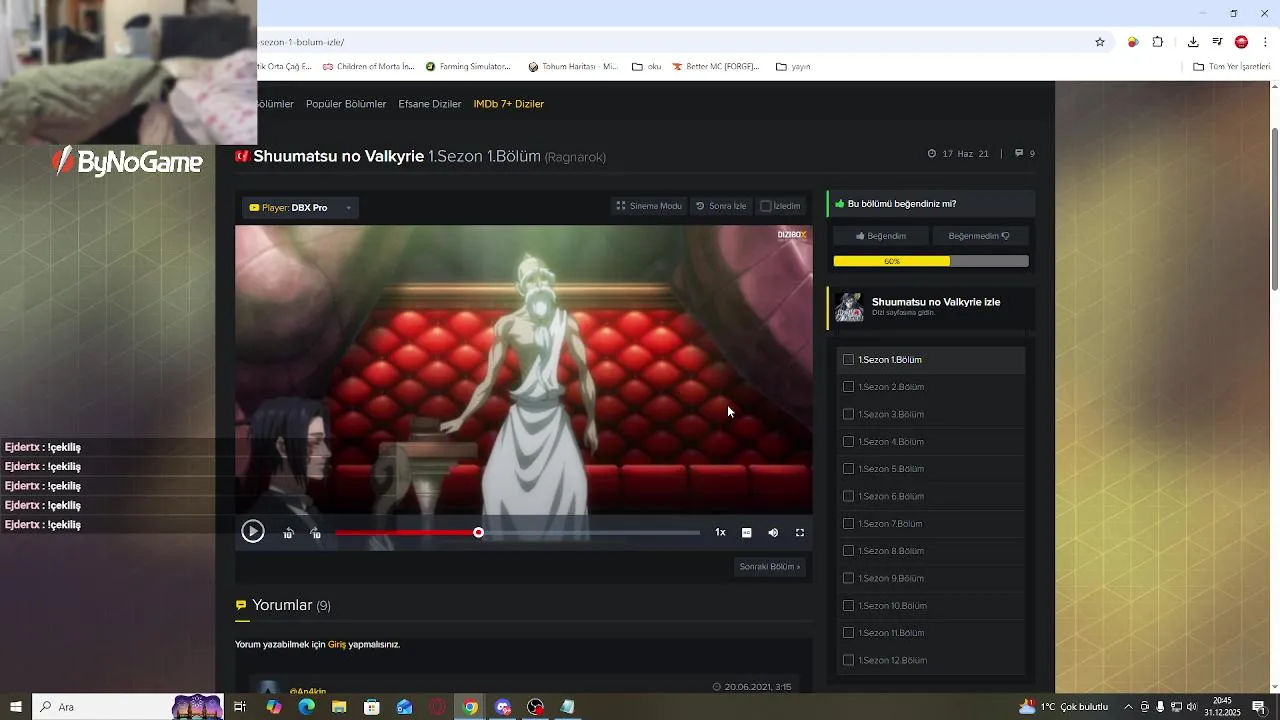
Task: Check the 1.Sezon 6.Bölüm checkbox
Action: tap(848, 496)
